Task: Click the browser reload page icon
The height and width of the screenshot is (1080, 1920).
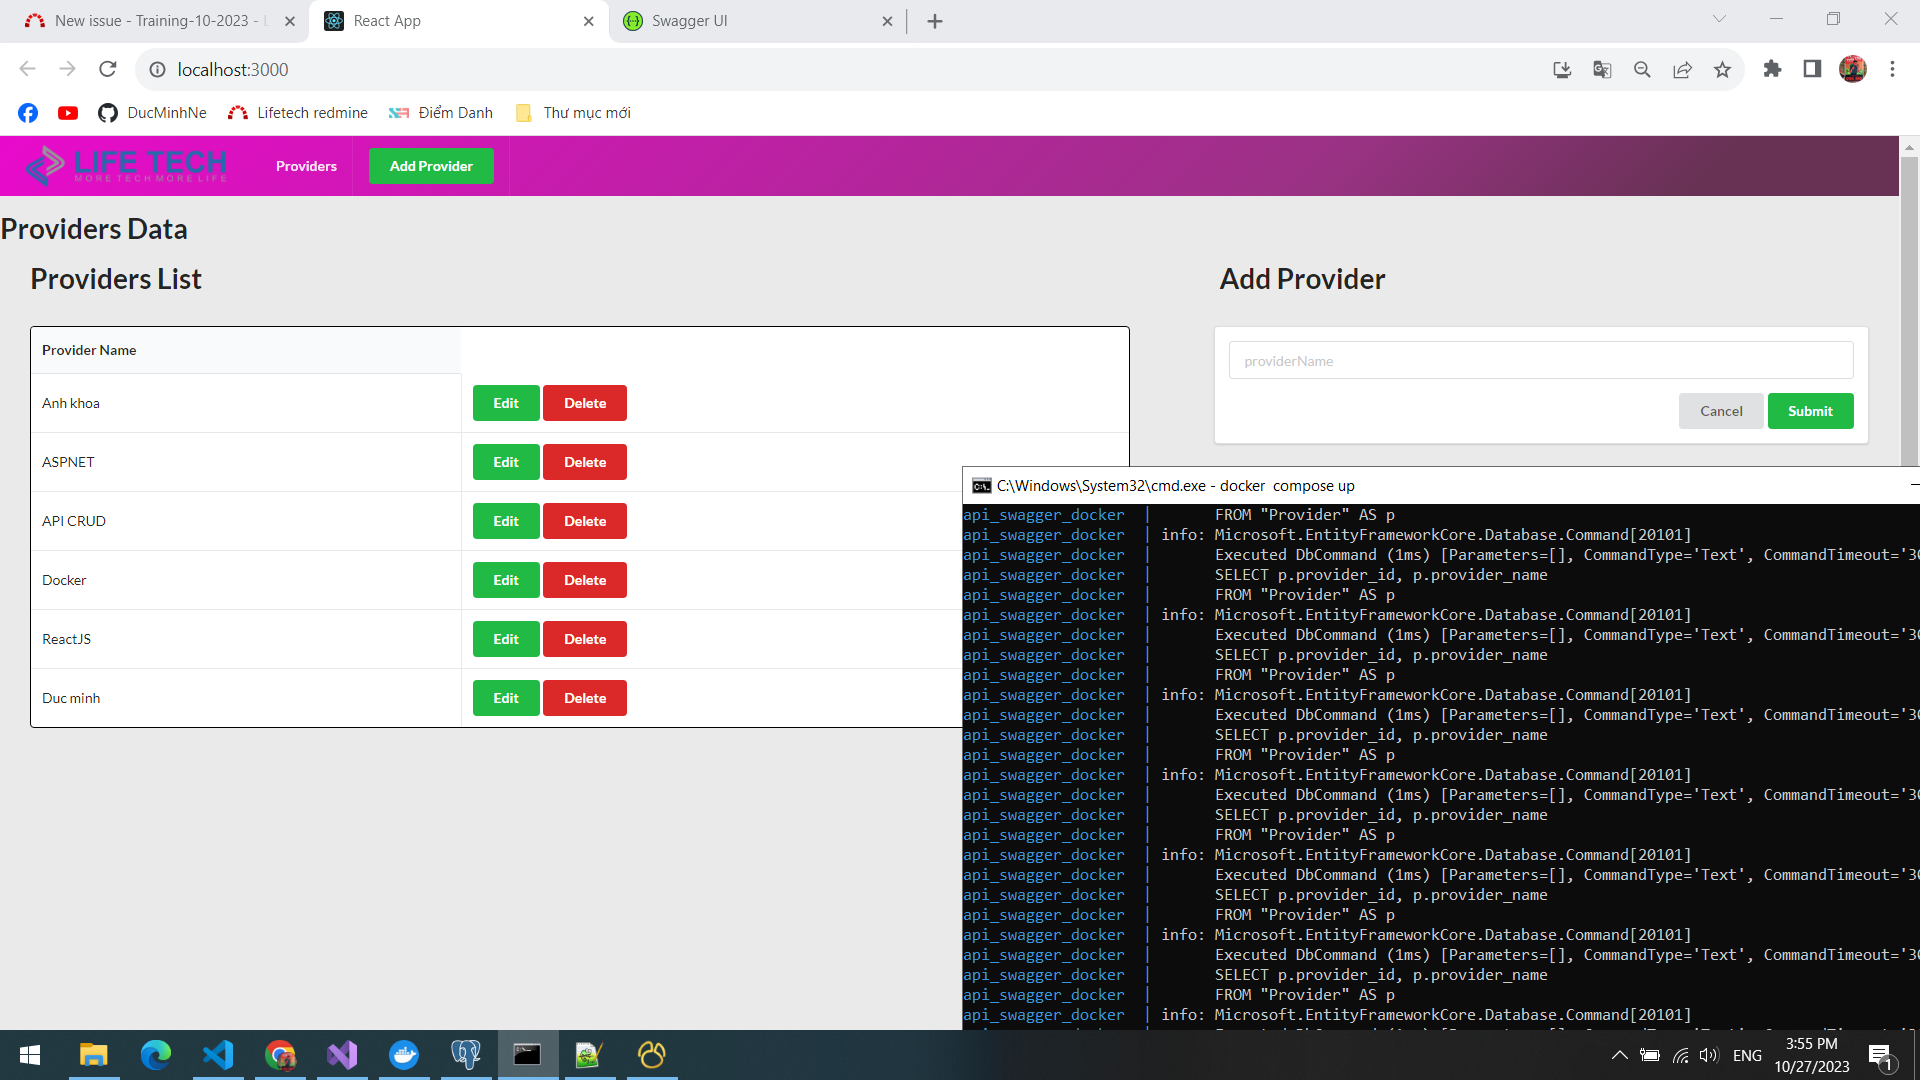Action: [x=108, y=69]
